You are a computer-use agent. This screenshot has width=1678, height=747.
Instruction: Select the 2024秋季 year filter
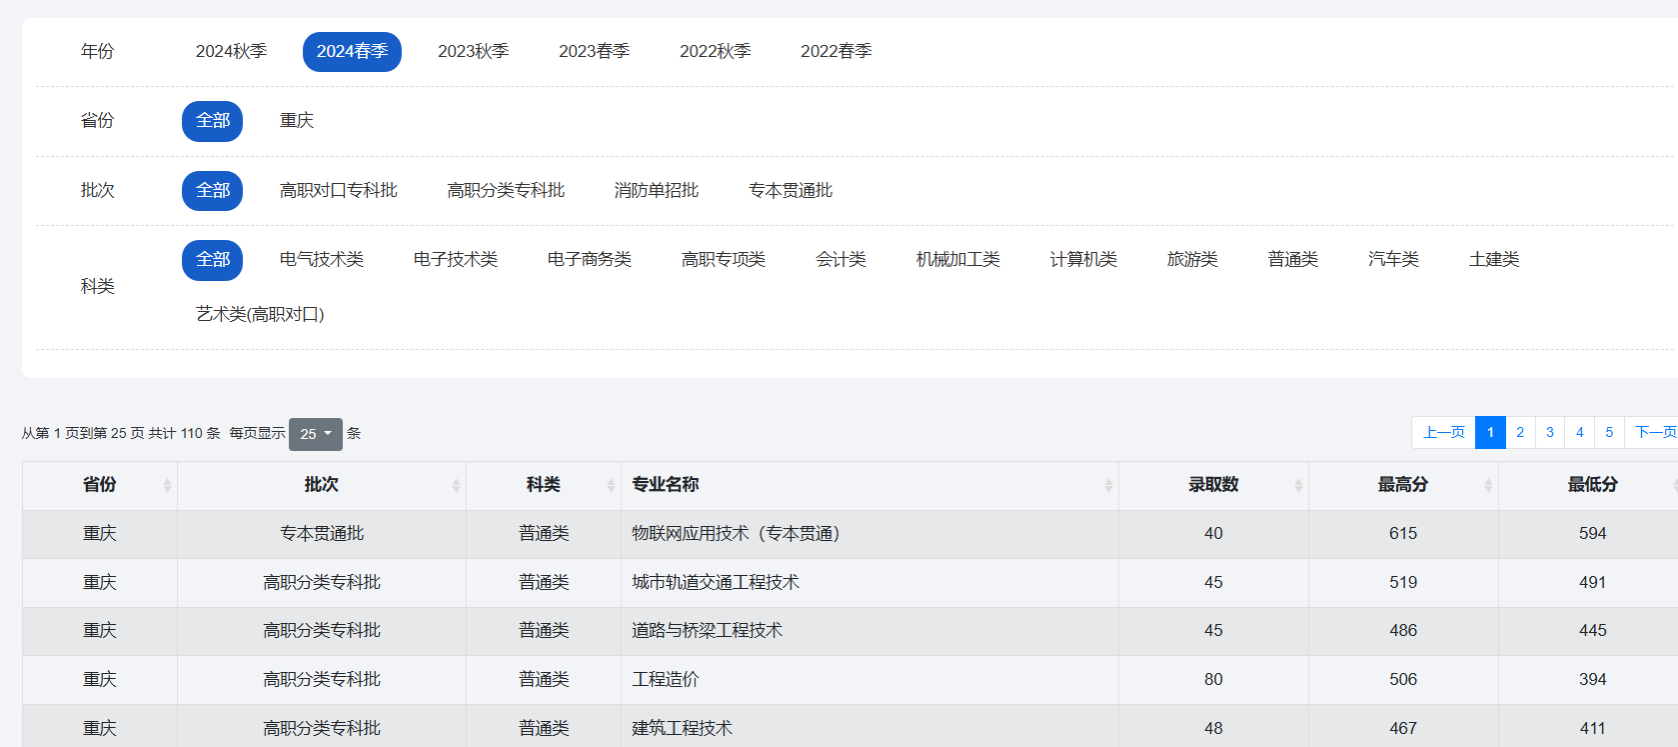(231, 51)
